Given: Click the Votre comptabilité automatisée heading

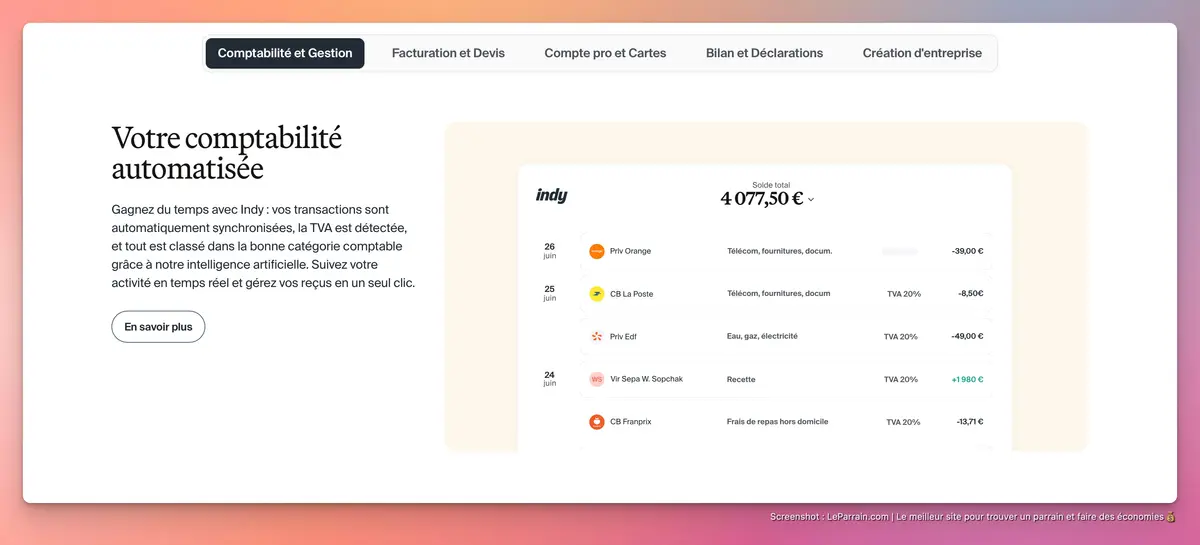Looking at the screenshot, I should [x=226, y=152].
